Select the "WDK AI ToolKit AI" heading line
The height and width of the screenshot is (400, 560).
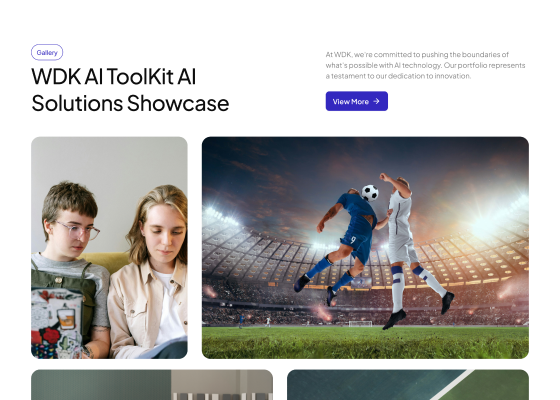pyautogui.click(x=114, y=76)
